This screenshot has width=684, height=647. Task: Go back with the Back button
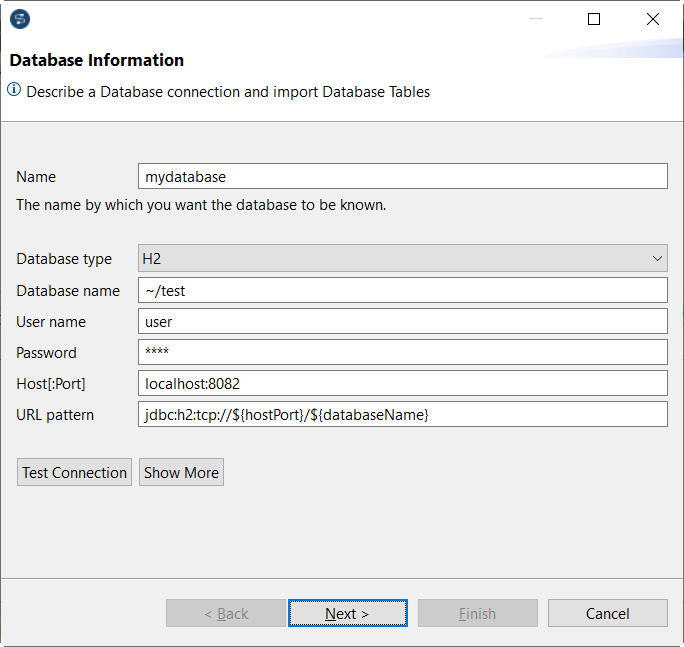tap(226, 613)
